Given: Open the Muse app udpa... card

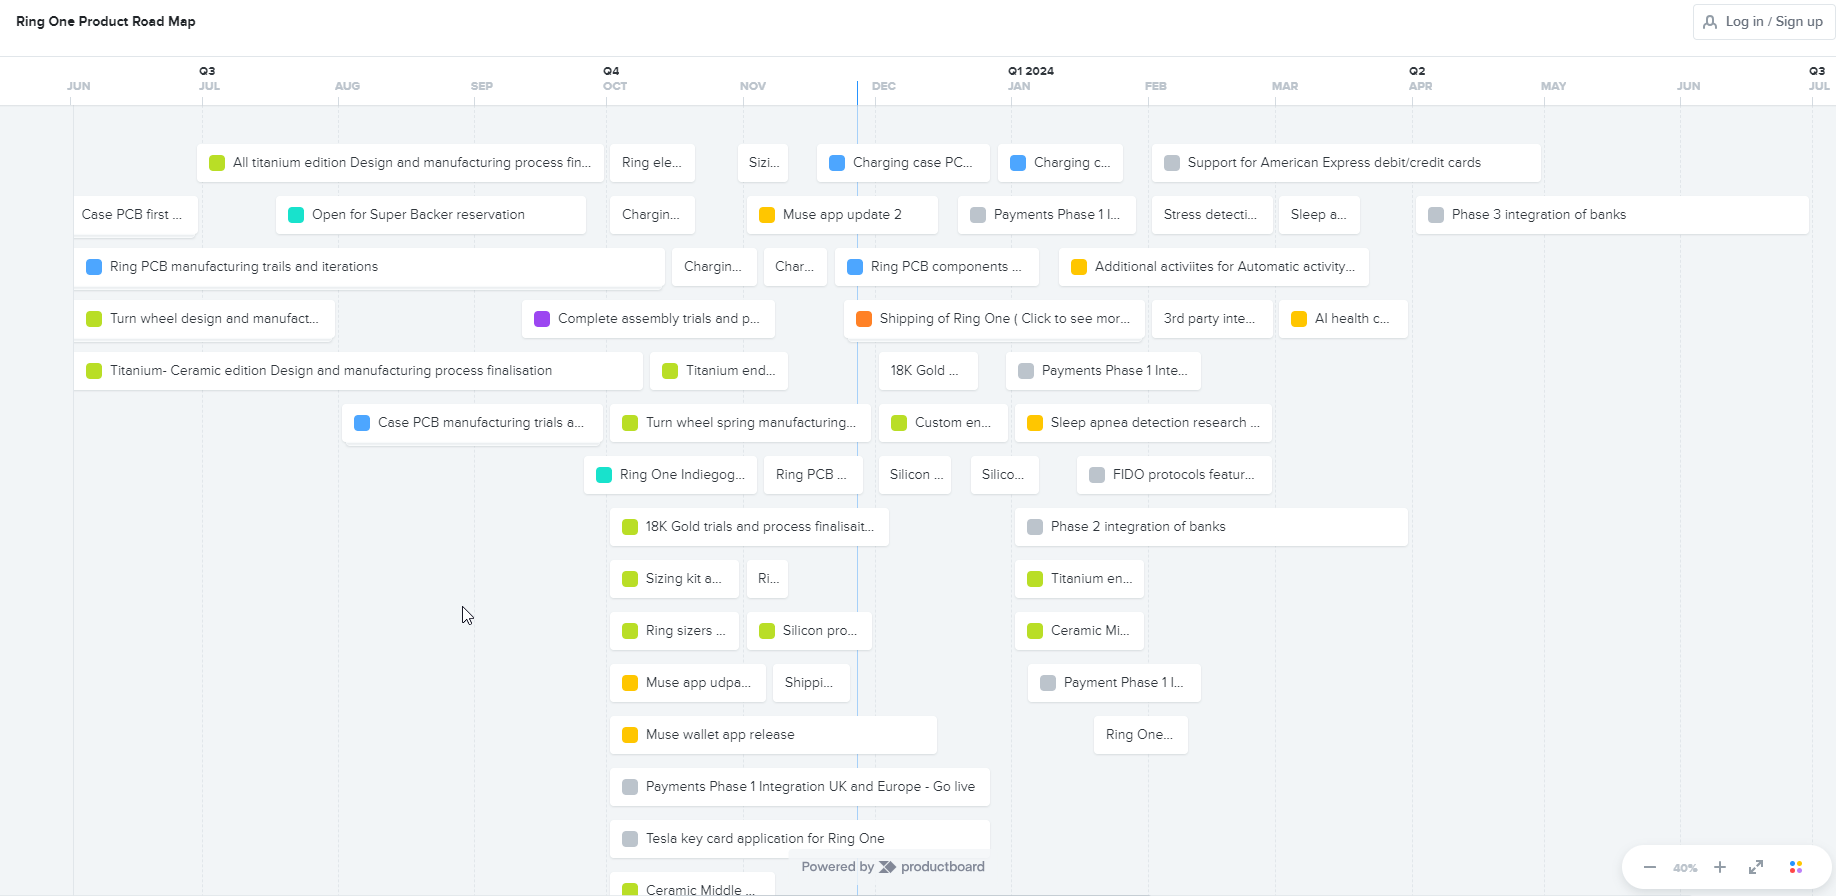Looking at the screenshot, I should [x=687, y=683].
